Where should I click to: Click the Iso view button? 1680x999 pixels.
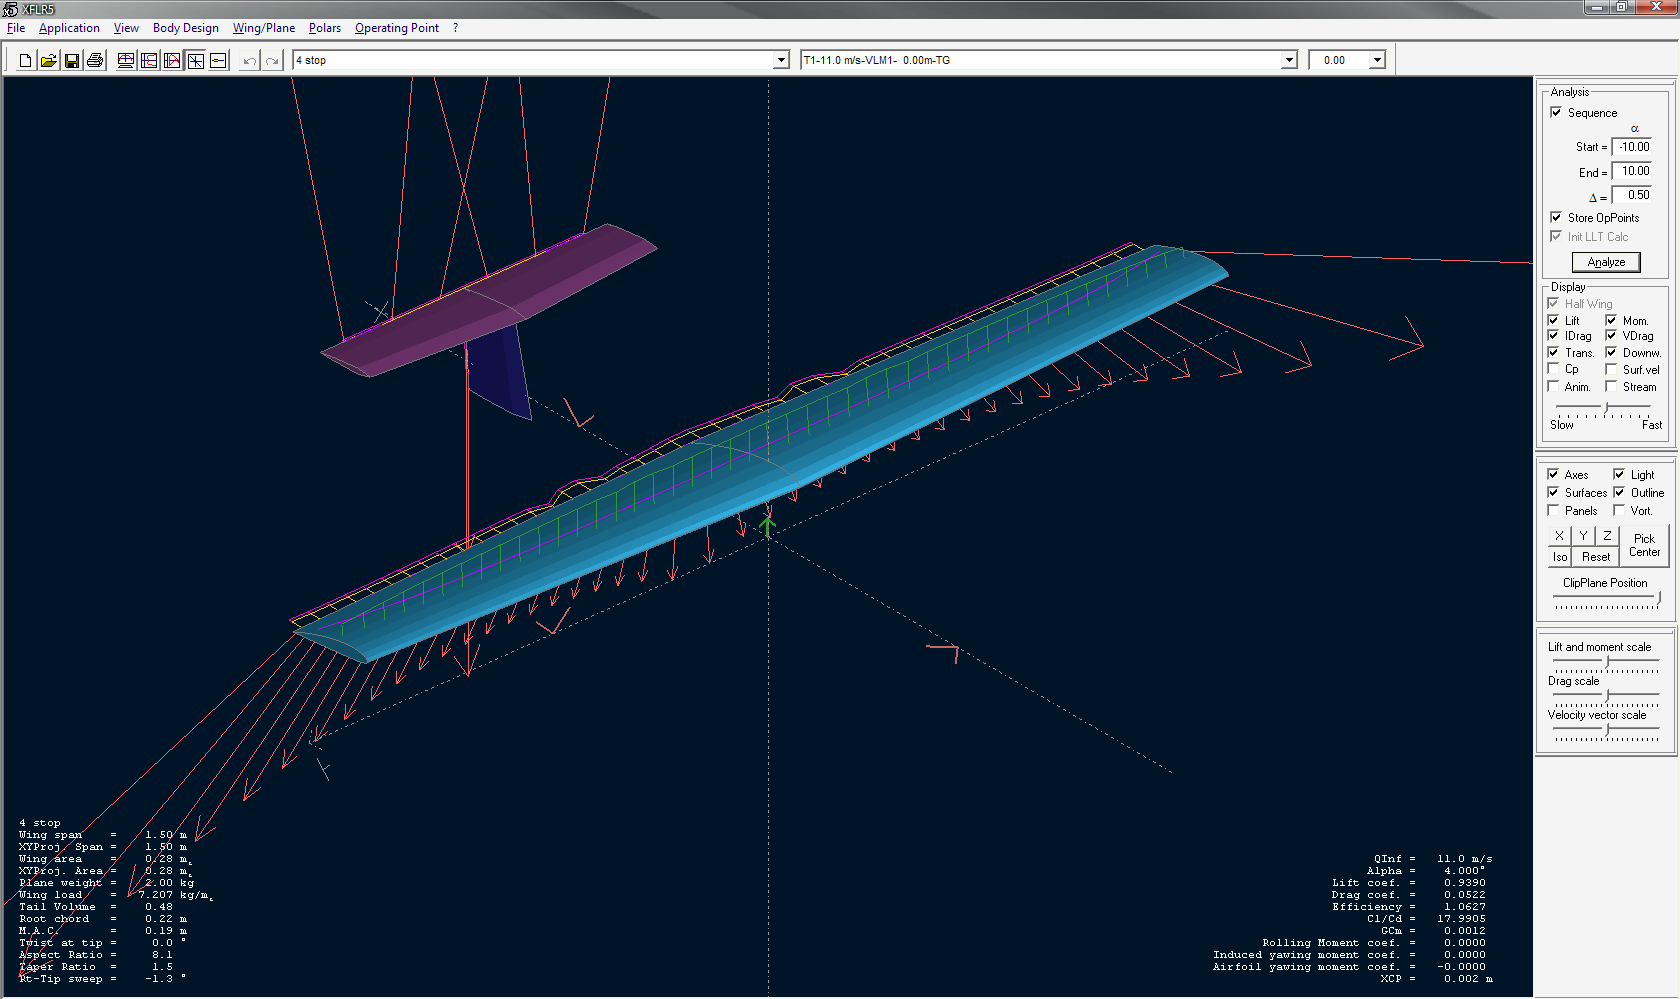click(x=1560, y=557)
